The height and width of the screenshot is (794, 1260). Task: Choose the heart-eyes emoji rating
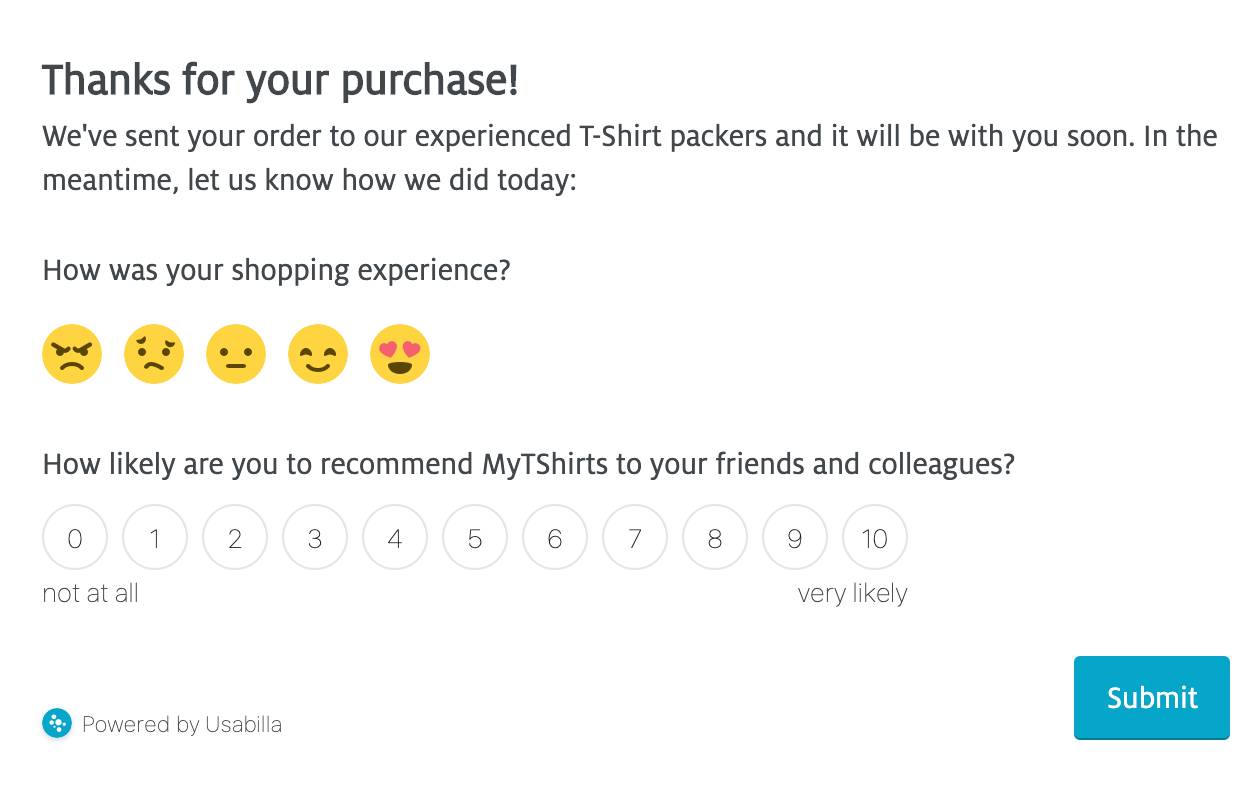(400, 355)
